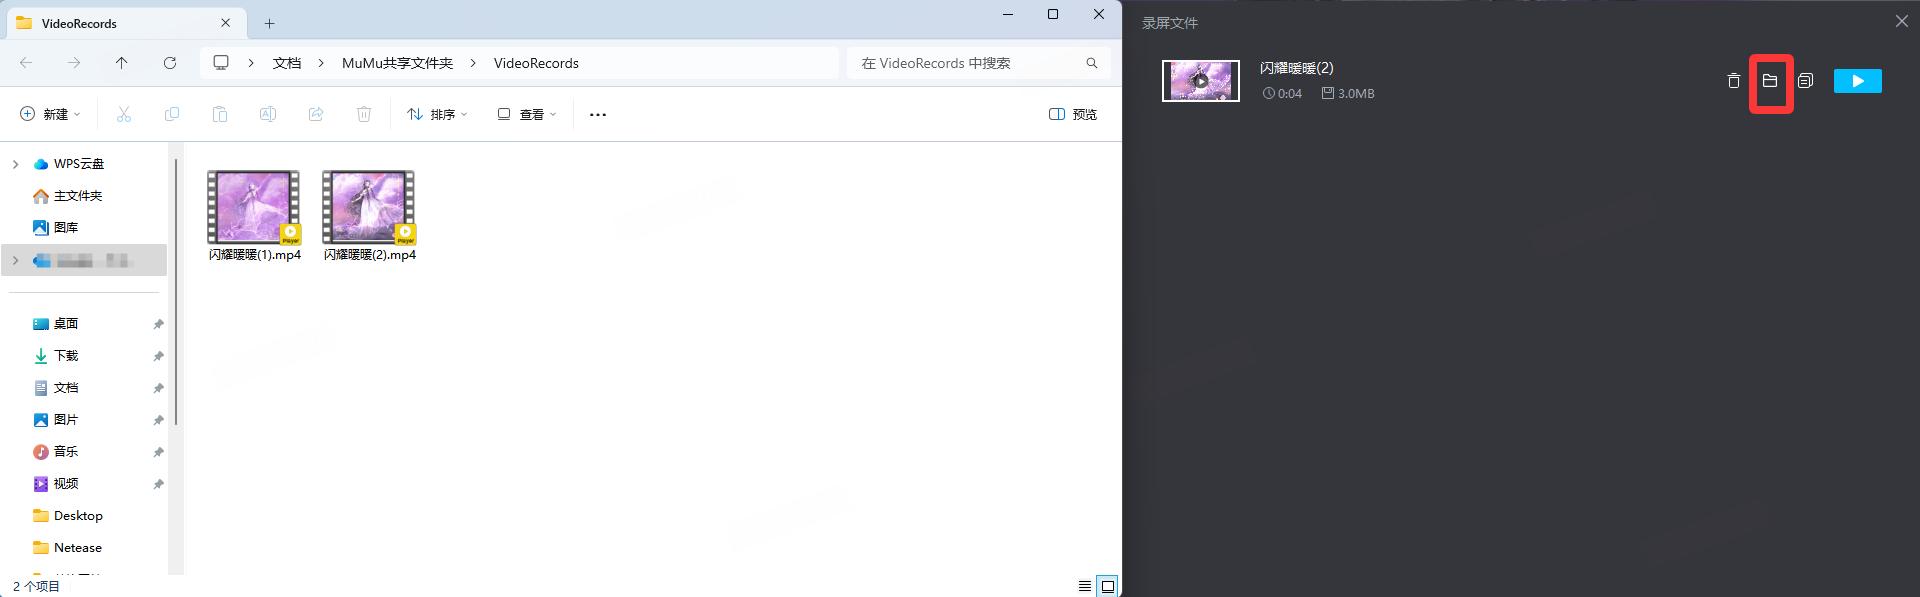Click the 在 VideoRecords 中搜索 search box
Screen dimensions: 1920x597
(965, 63)
